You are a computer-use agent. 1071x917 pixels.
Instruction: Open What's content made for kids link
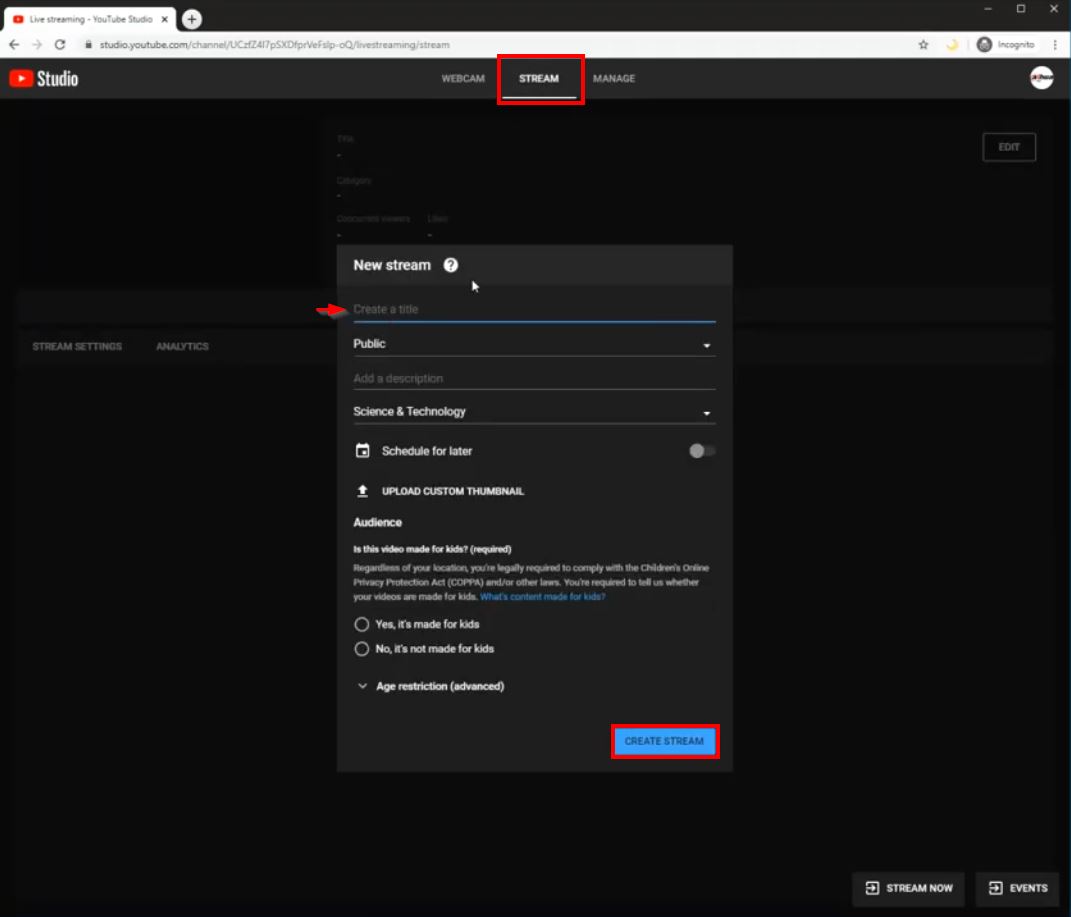click(x=543, y=597)
